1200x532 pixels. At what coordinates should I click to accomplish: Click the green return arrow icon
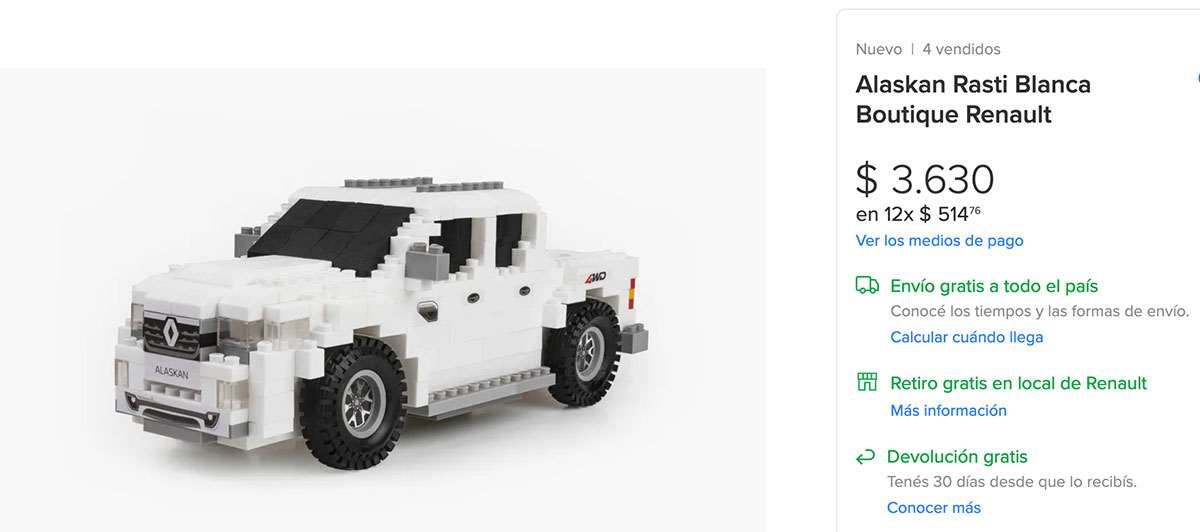pyautogui.click(x=866, y=457)
